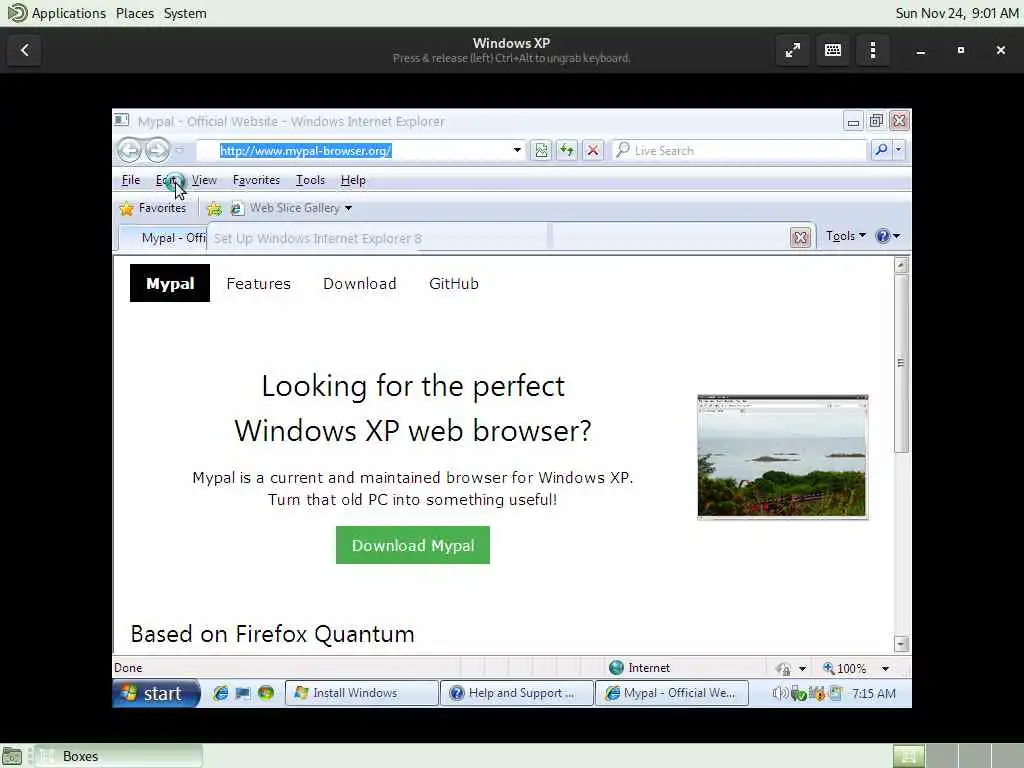The image size is (1024, 768).
Task: Switch to the Mypal - Offi tab
Action: pyautogui.click(x=163, y=238)
